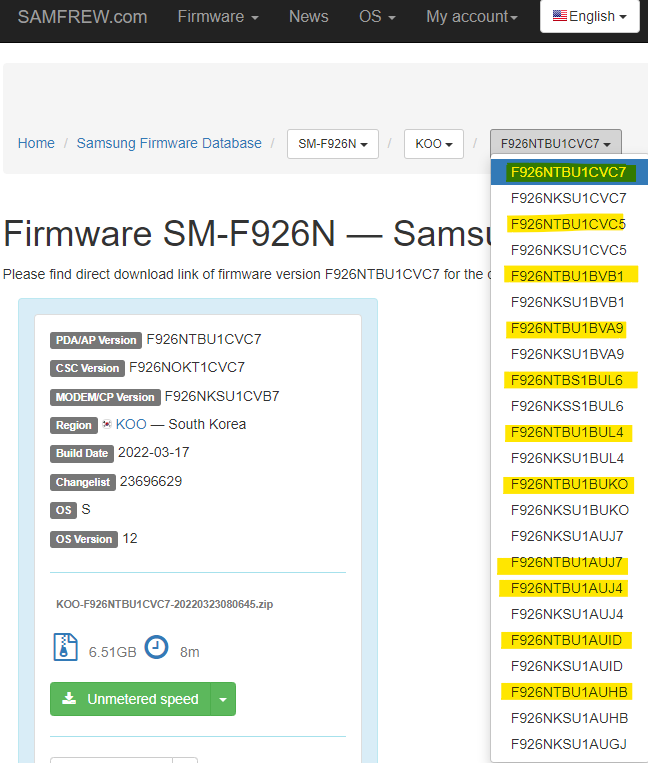Select version F926NTBU1BVA9
Image resolution: width=648 pixels, height=763 pixels.
pos(569,328)
